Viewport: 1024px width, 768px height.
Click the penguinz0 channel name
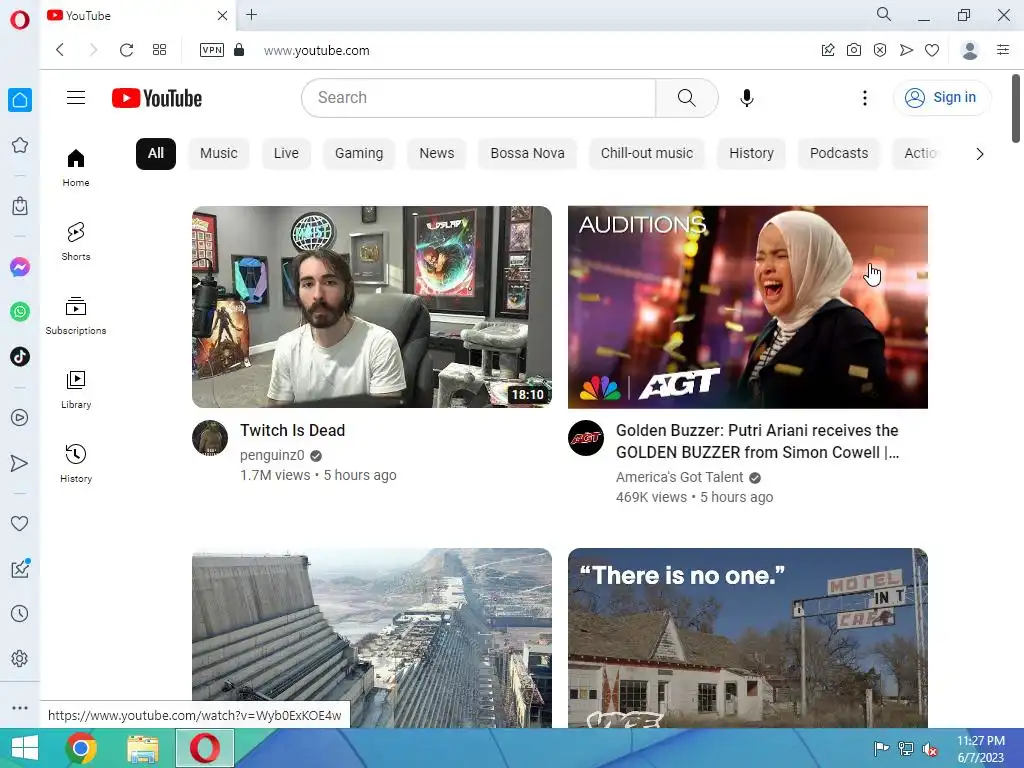(x=272, y=455)
